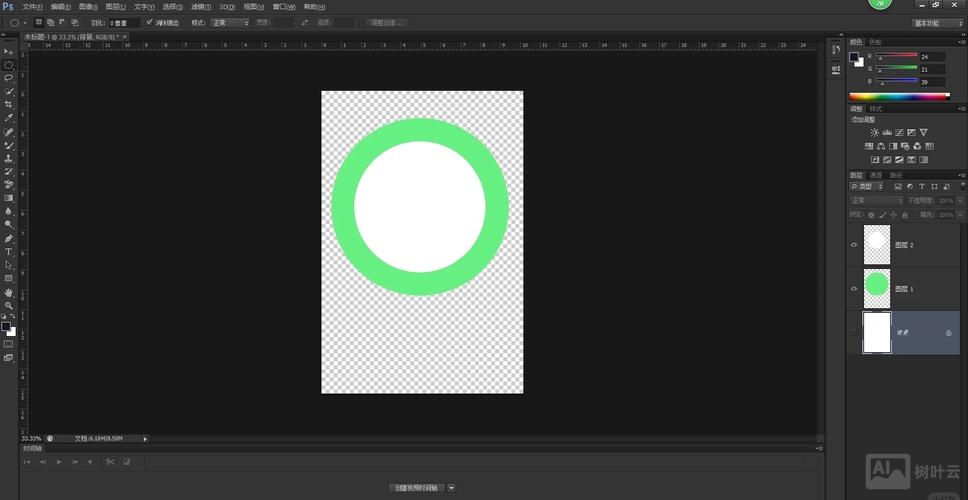Add Color Balance adjustment (scales icon)

pos(881,146)
